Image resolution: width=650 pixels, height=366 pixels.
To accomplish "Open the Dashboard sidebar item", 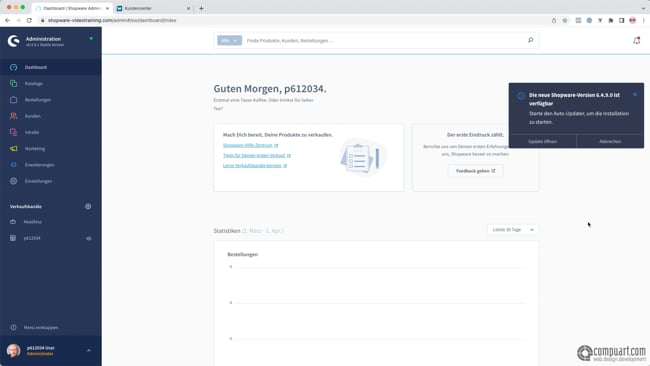I will (x=51, y=67).
